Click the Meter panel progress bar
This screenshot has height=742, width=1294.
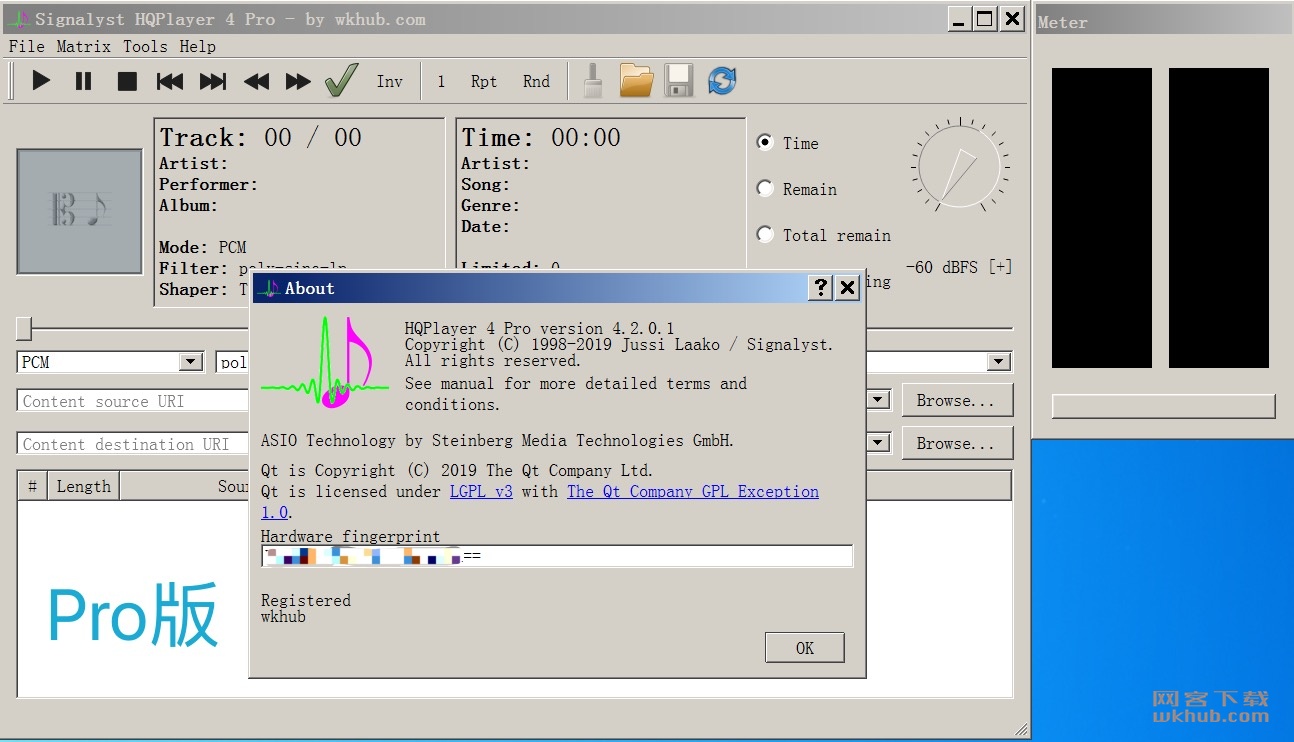1164,406
